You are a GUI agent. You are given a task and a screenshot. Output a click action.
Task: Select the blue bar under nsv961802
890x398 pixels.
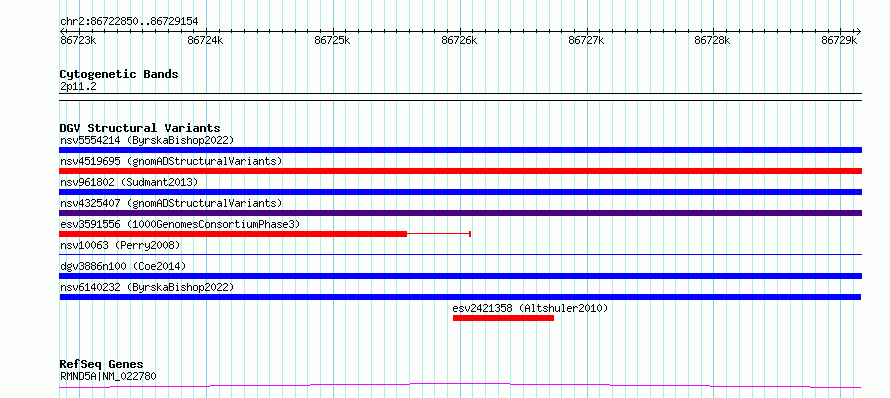460,192
